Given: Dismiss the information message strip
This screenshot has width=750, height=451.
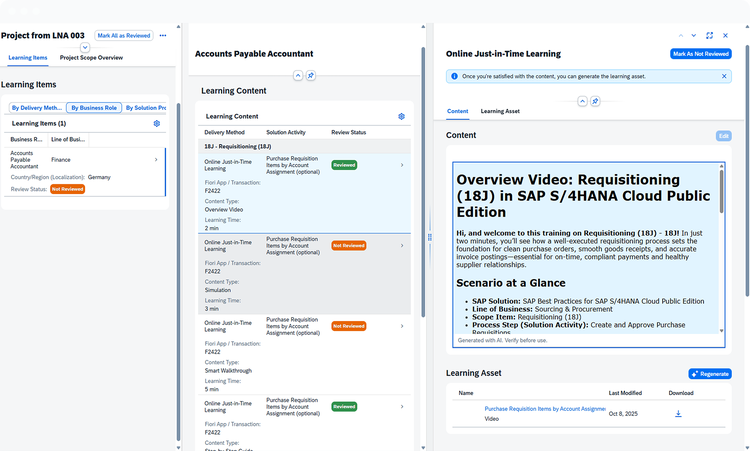Looking at the screenshot, I should tap(724, 76).
